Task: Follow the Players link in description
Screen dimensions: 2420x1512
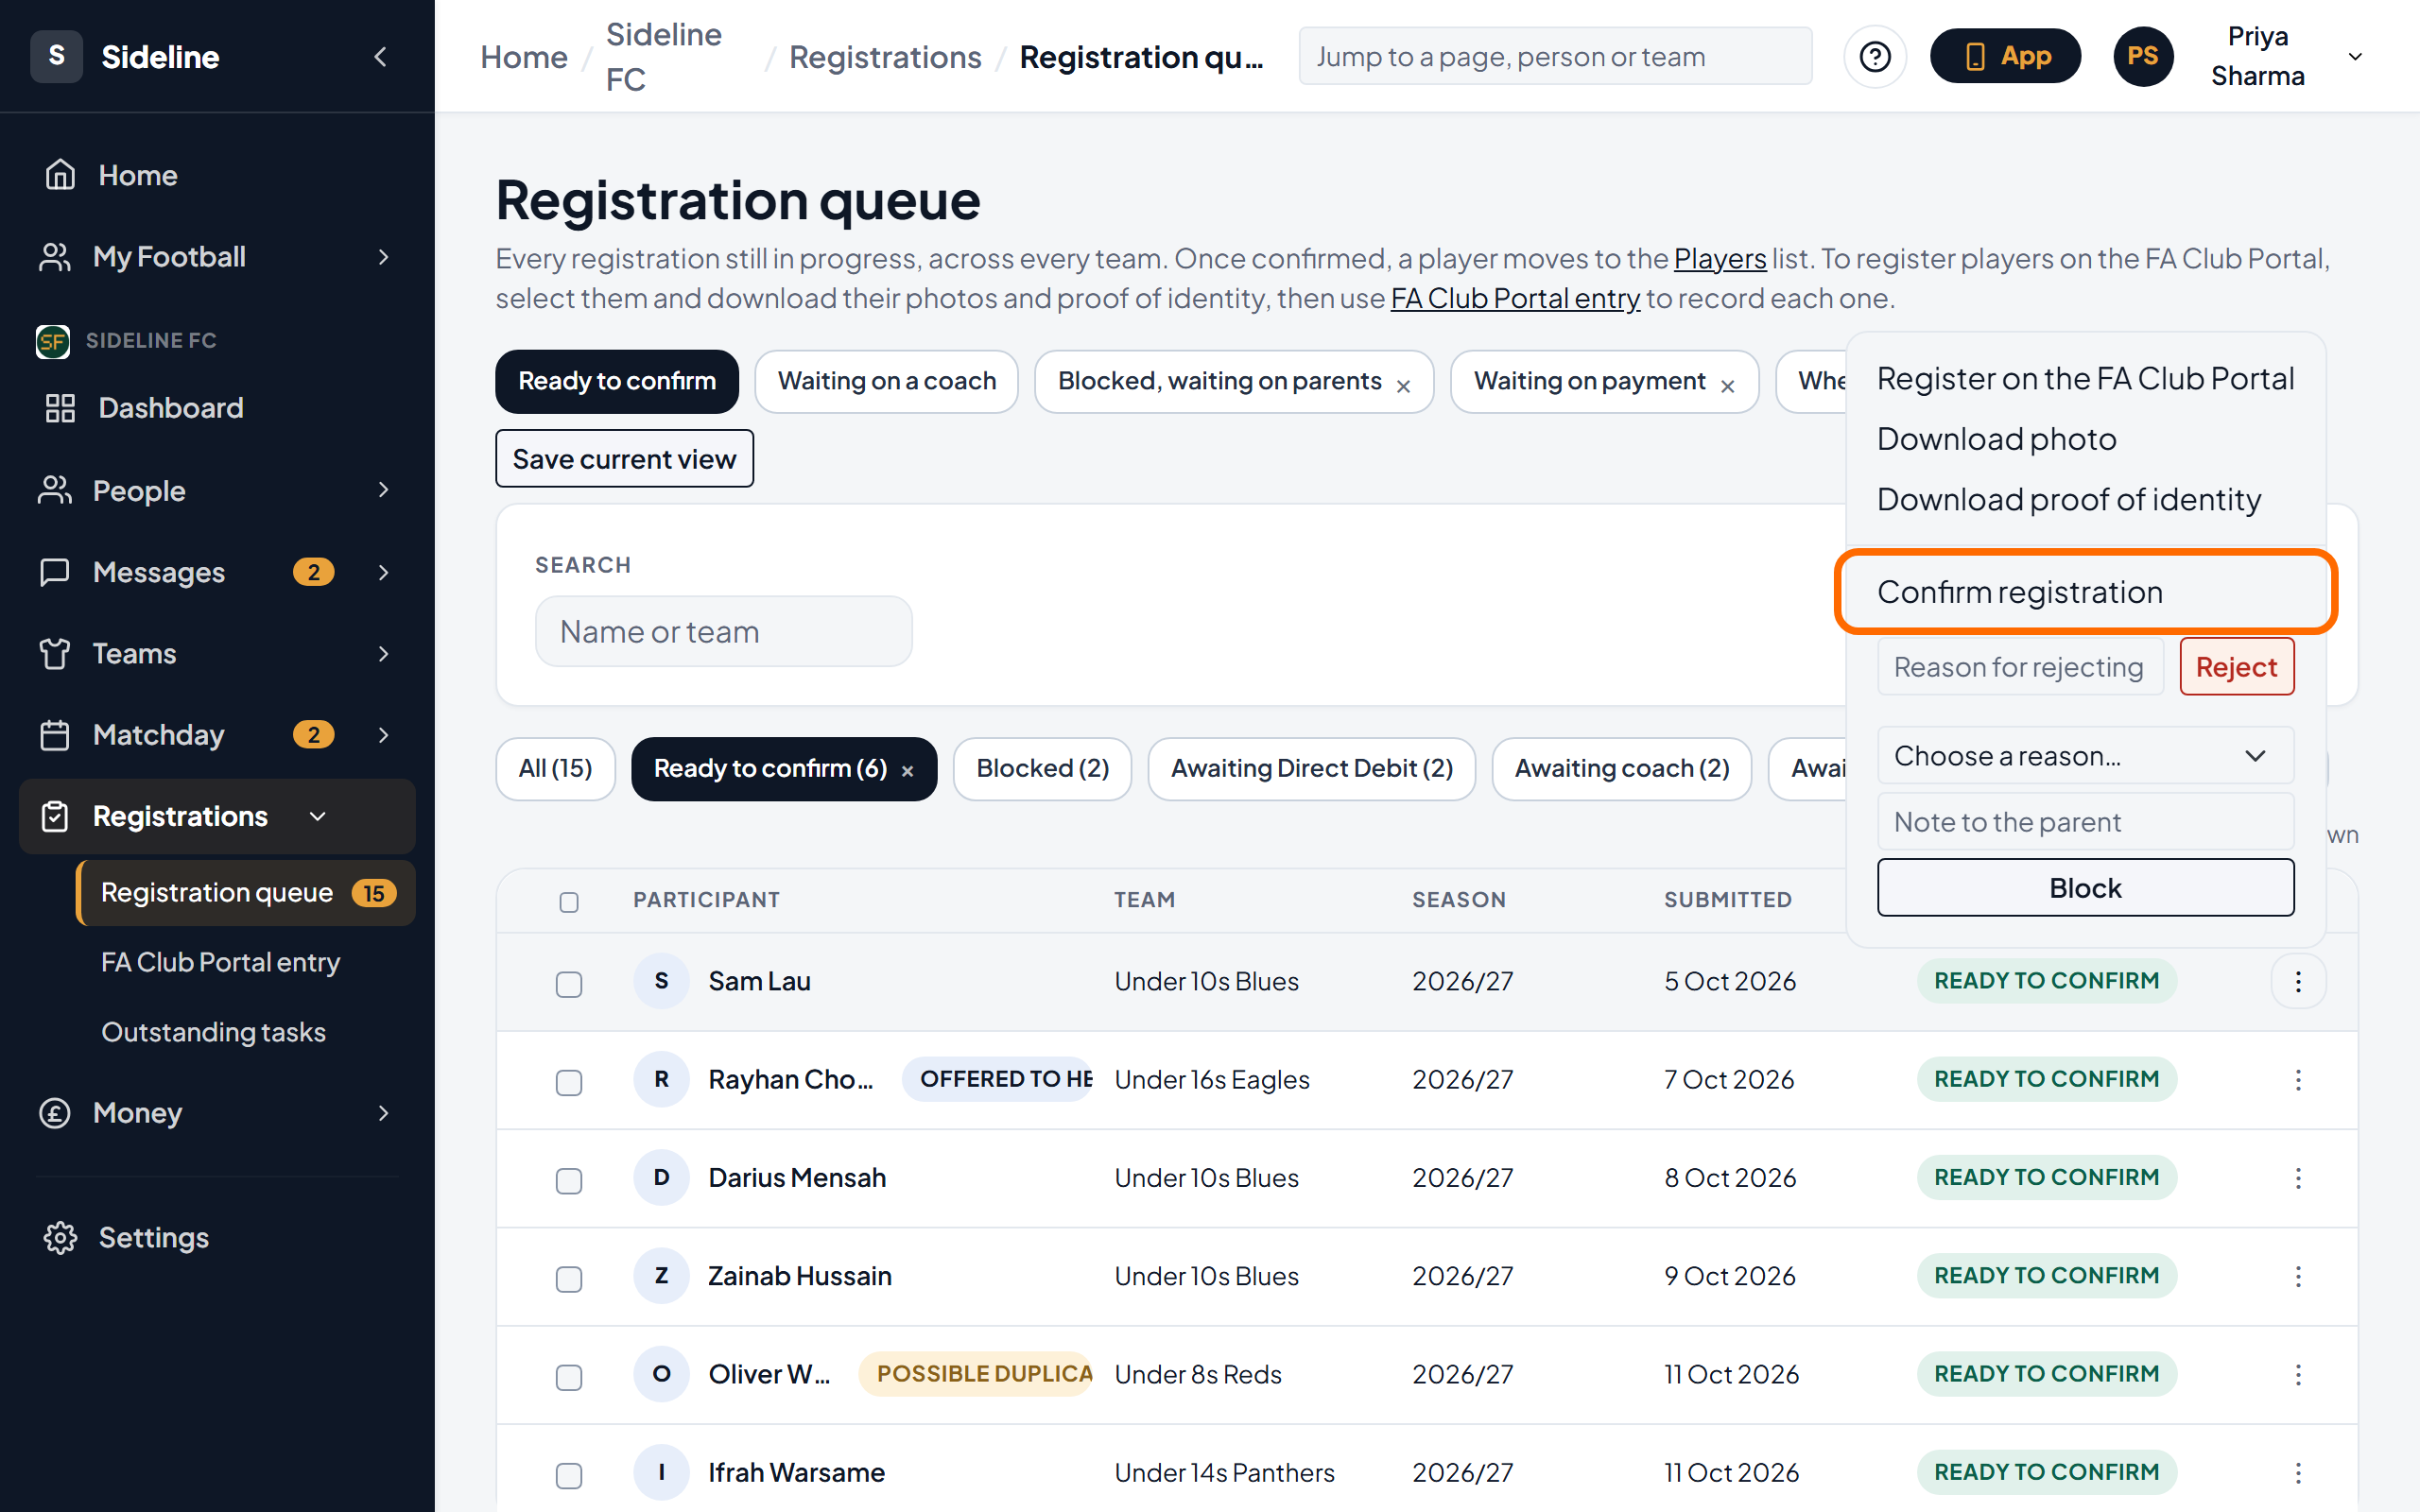Action: point(1719,259)
